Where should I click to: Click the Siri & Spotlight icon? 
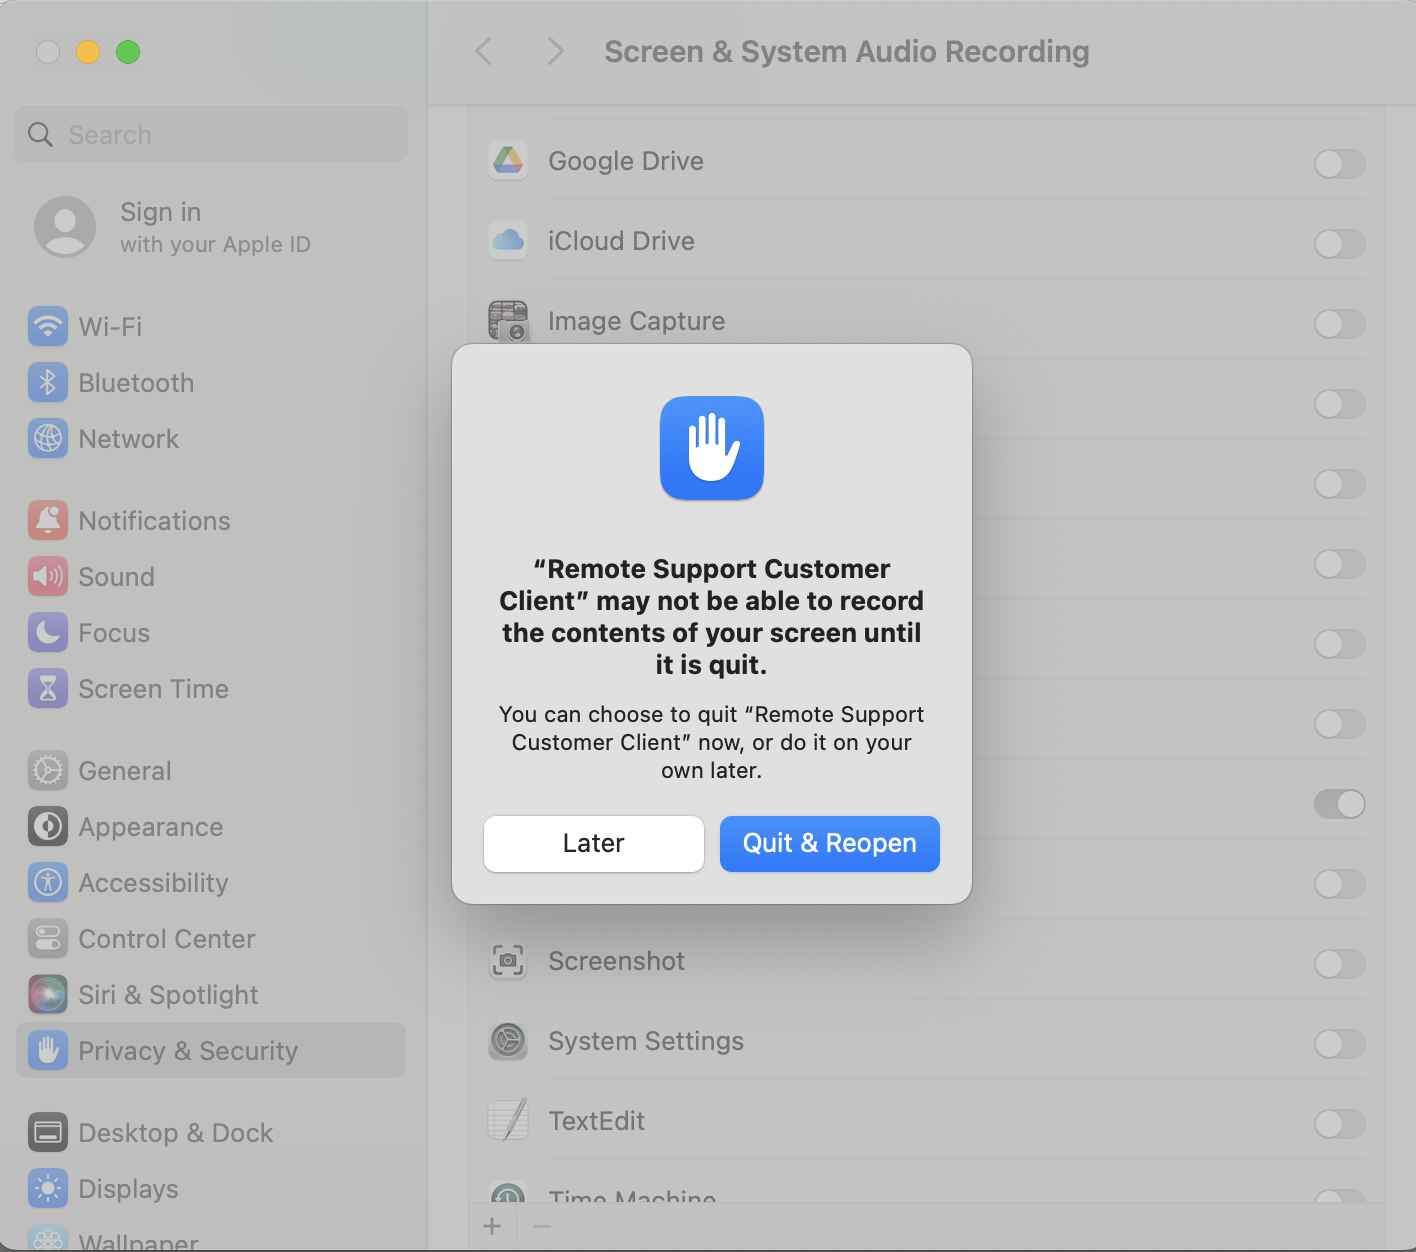[x=48, y=995]
